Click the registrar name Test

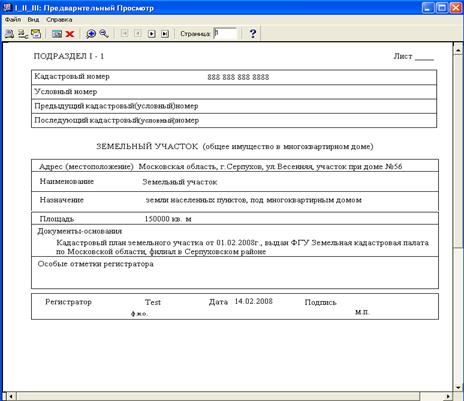coord(153,302)
